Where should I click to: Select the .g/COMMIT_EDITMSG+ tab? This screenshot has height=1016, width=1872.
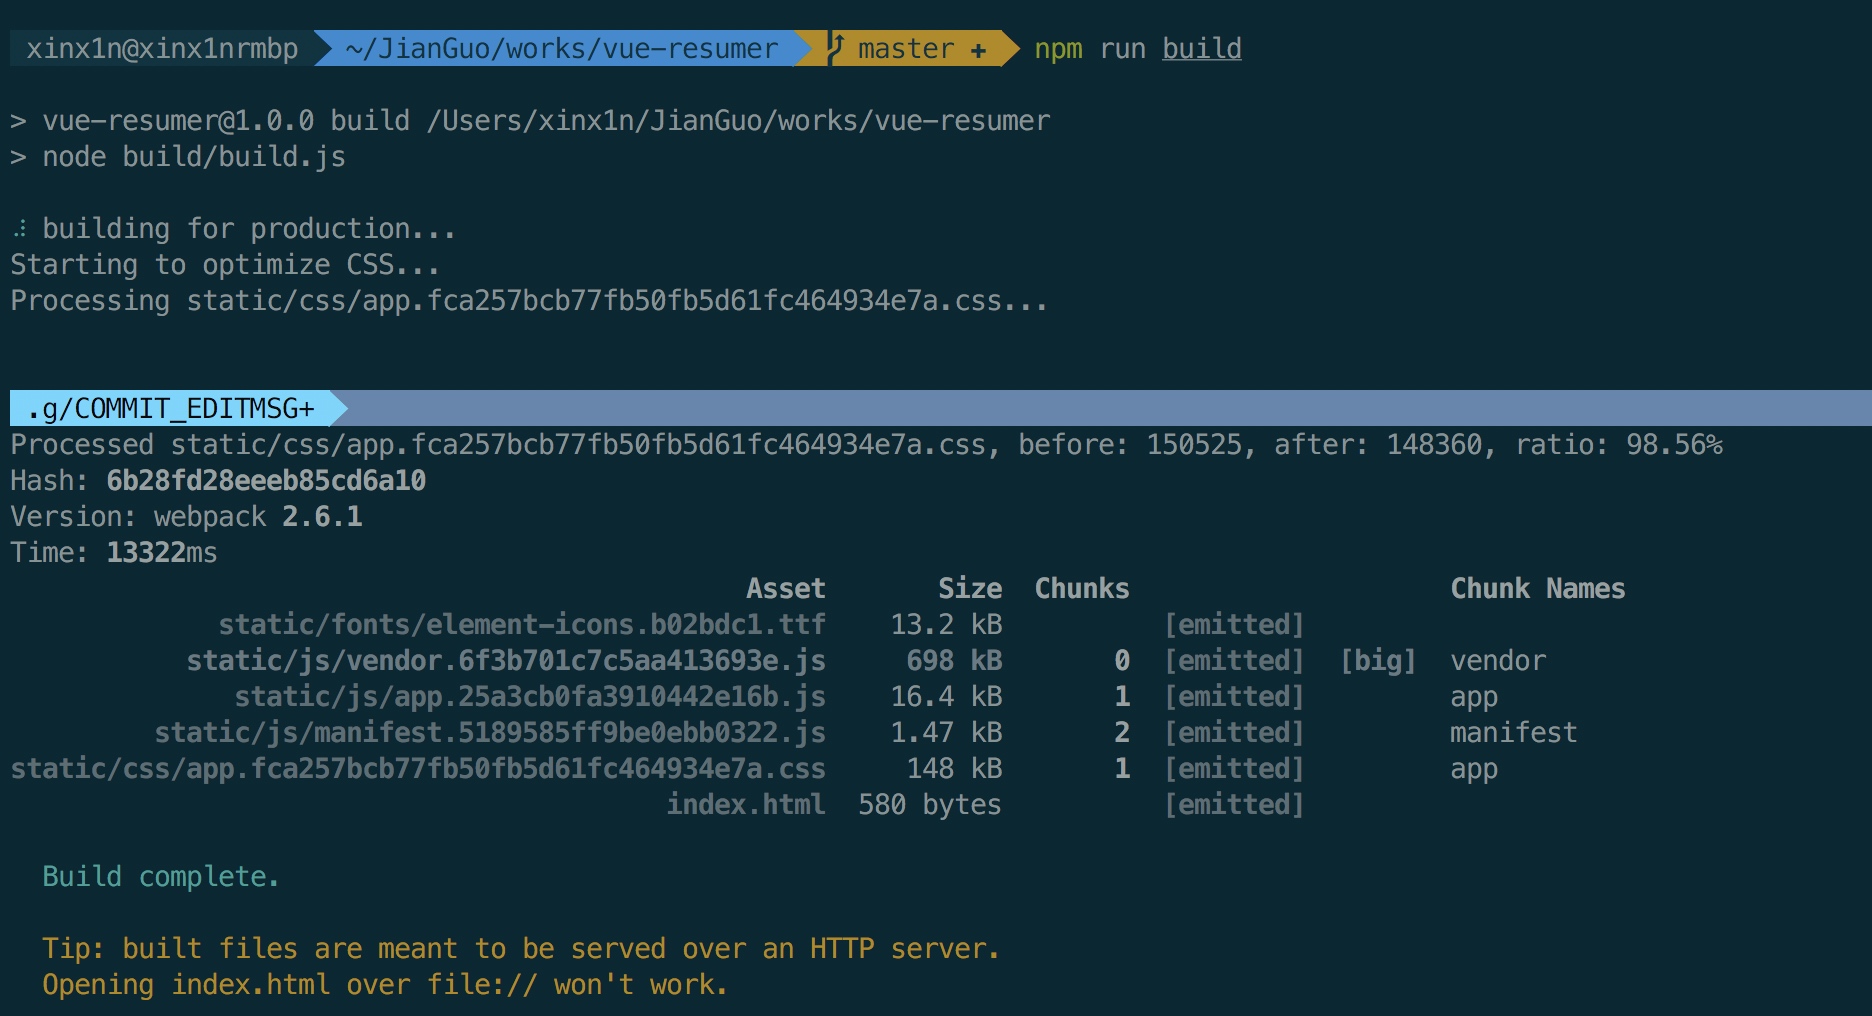click(171, 408)
